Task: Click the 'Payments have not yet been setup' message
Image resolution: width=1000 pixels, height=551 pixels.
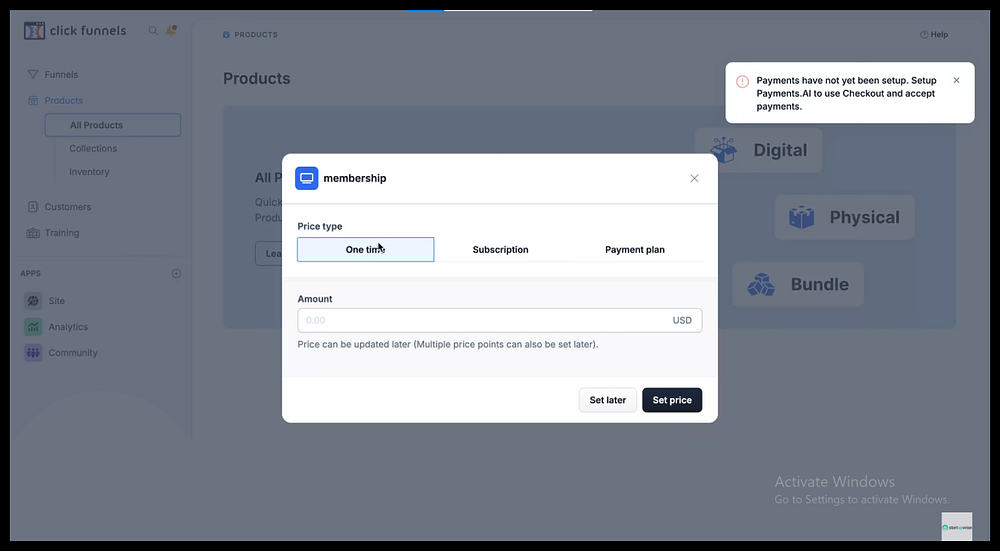Action: 846,93
